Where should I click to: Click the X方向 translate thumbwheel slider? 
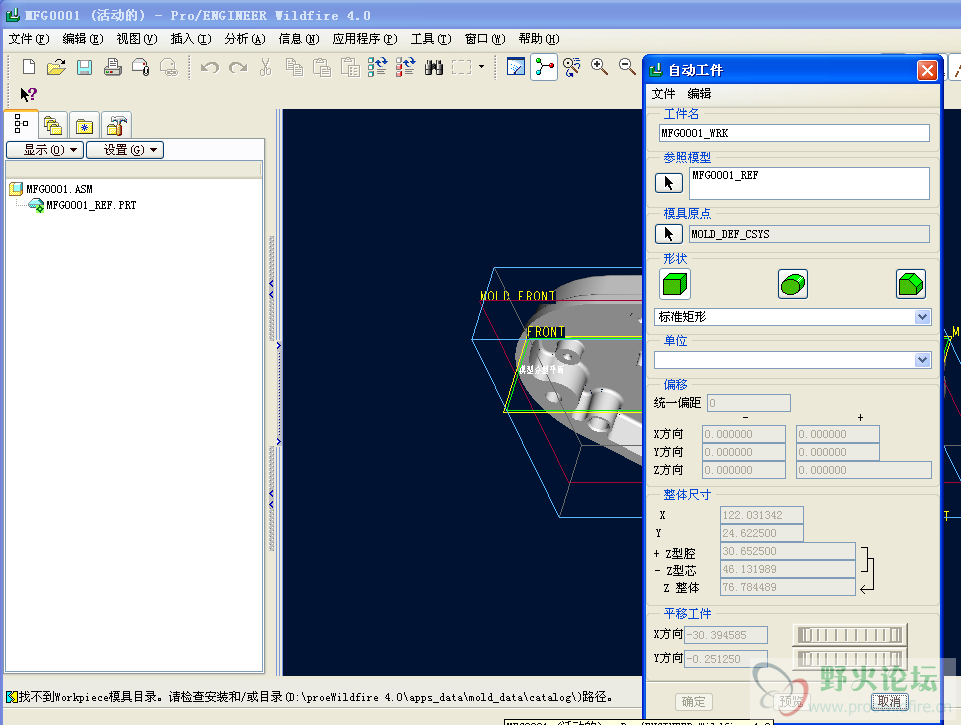tap(851, 635)
